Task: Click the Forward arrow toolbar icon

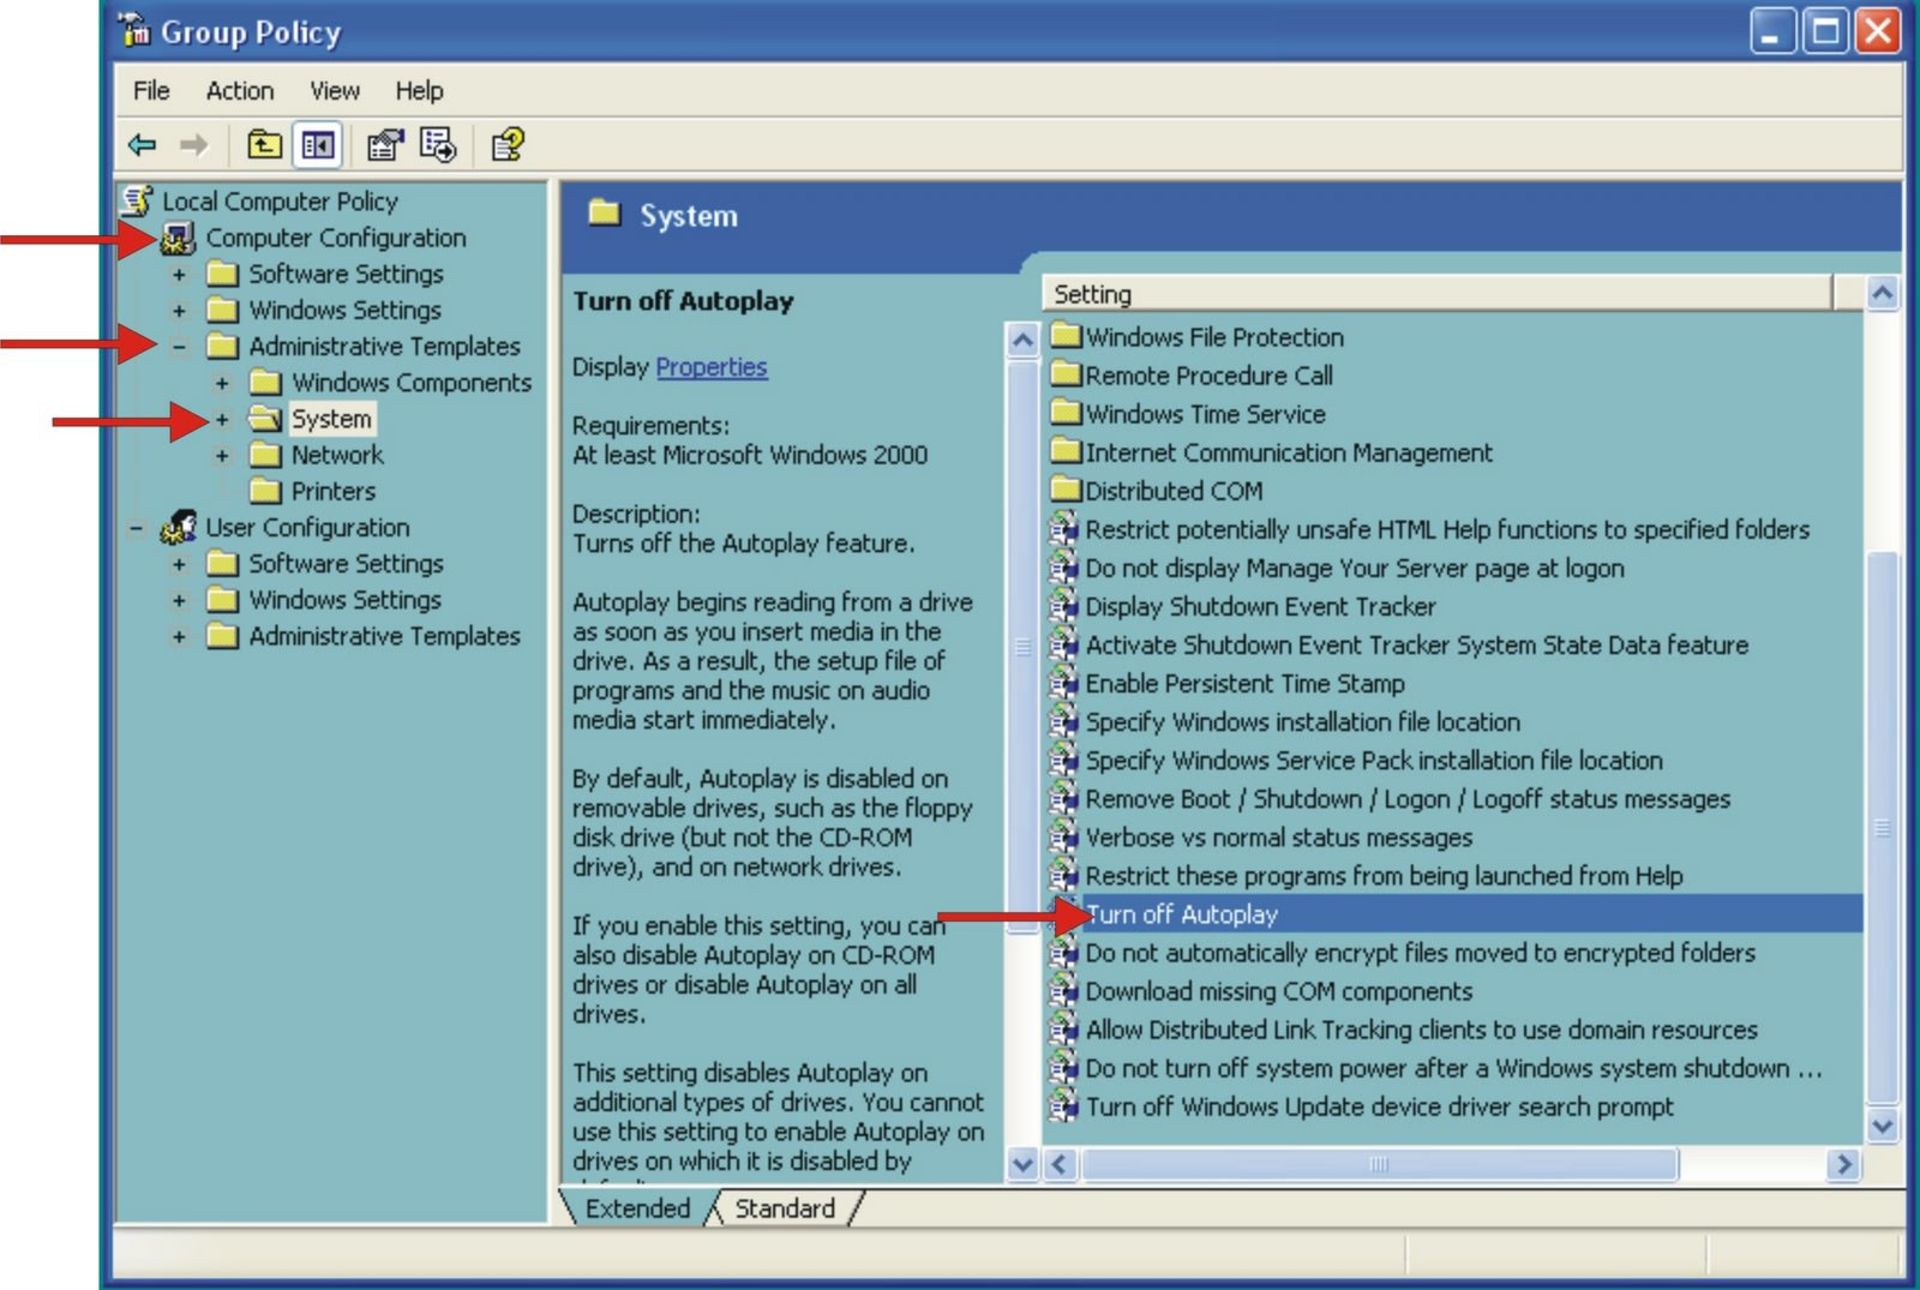Action: click(x=193, y=145)
